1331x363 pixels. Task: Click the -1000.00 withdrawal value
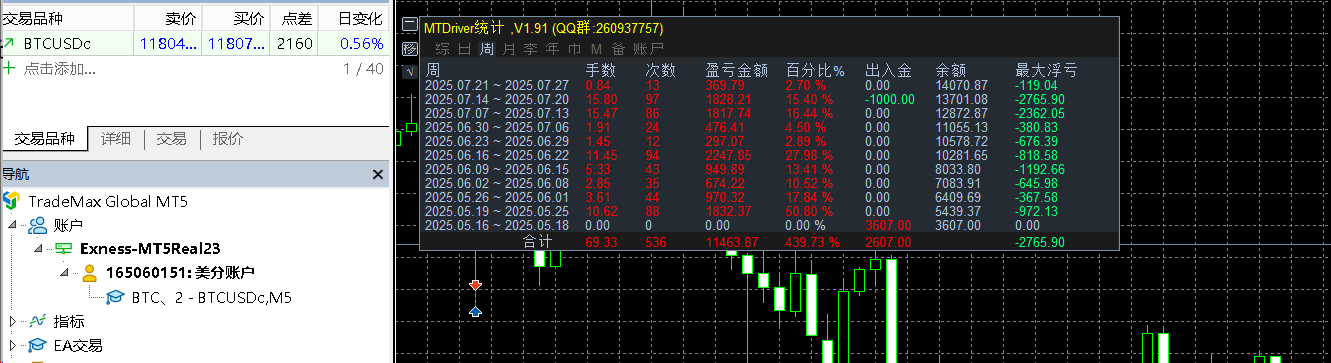click(x=890, y=99)
